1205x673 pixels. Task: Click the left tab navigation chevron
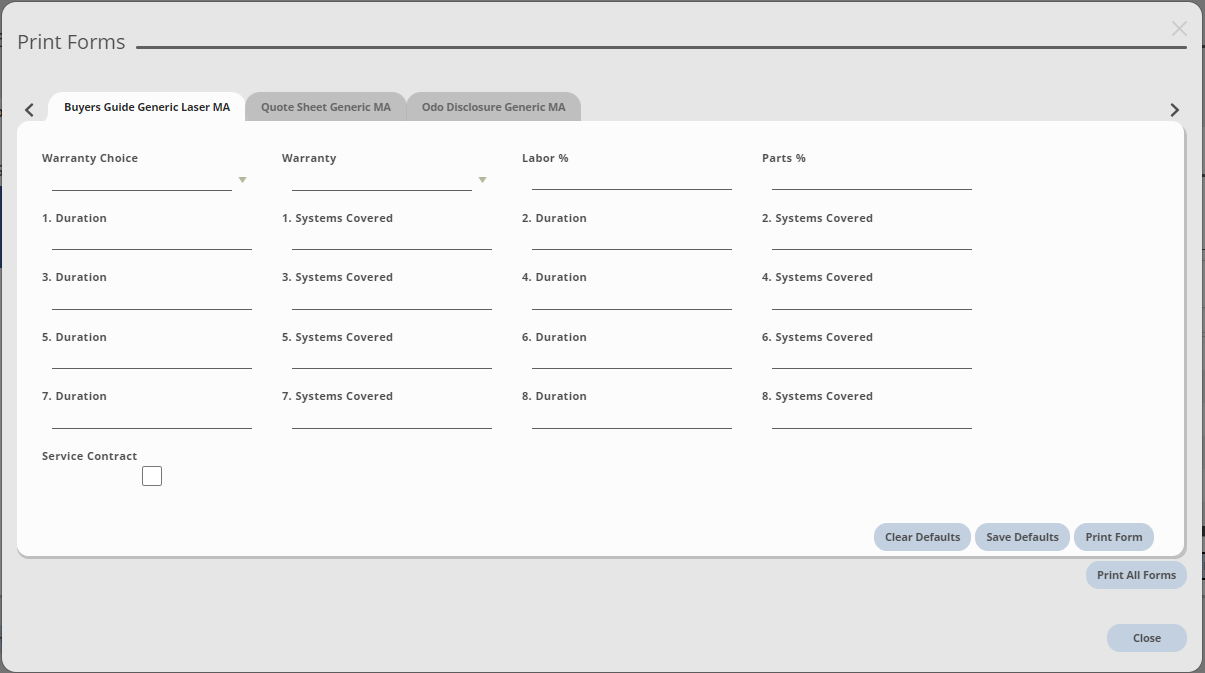tap(29, 109)
